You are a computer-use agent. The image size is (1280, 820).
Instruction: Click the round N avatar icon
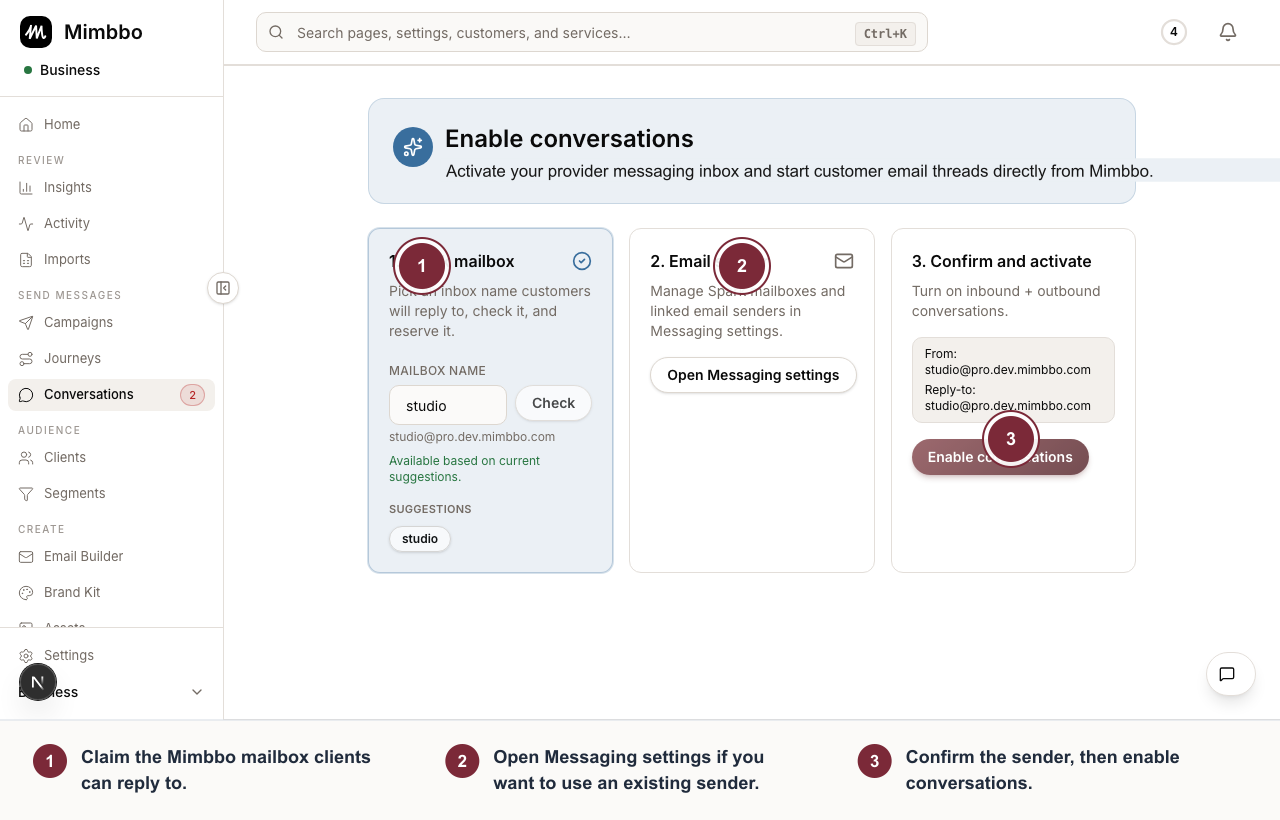[38, 682]
